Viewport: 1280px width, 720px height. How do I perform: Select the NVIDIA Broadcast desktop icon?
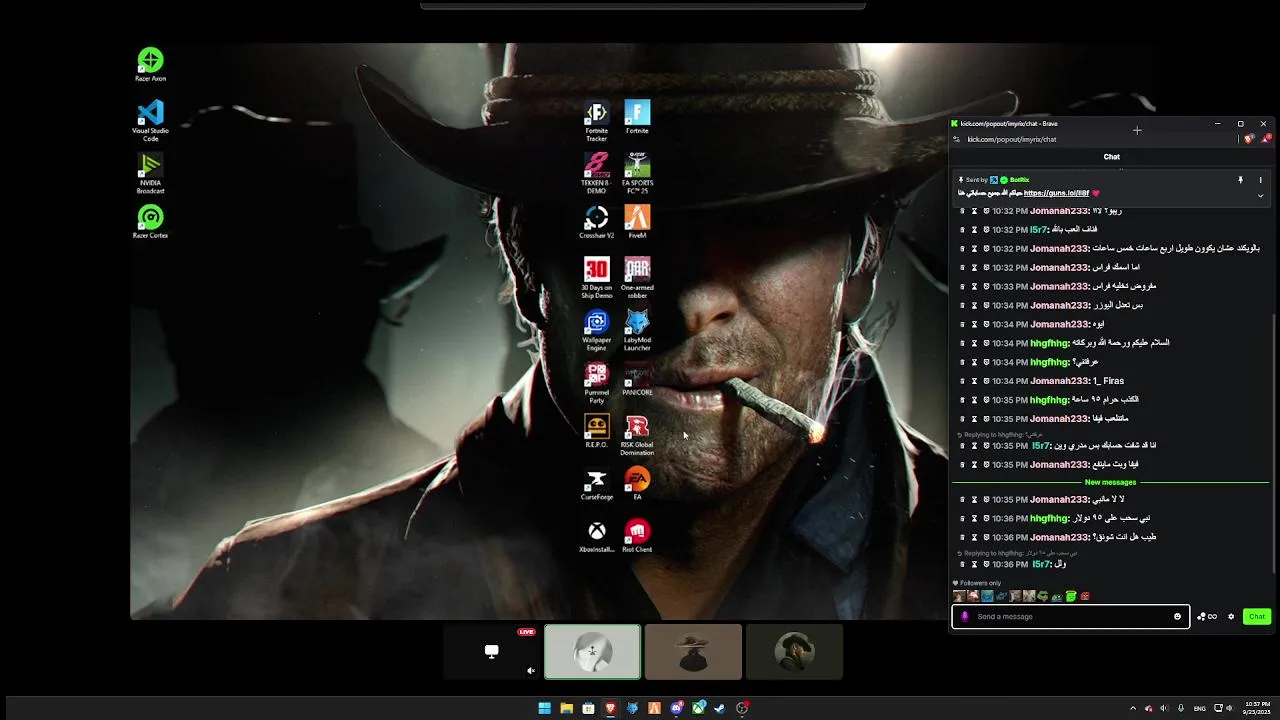point(150,173)
